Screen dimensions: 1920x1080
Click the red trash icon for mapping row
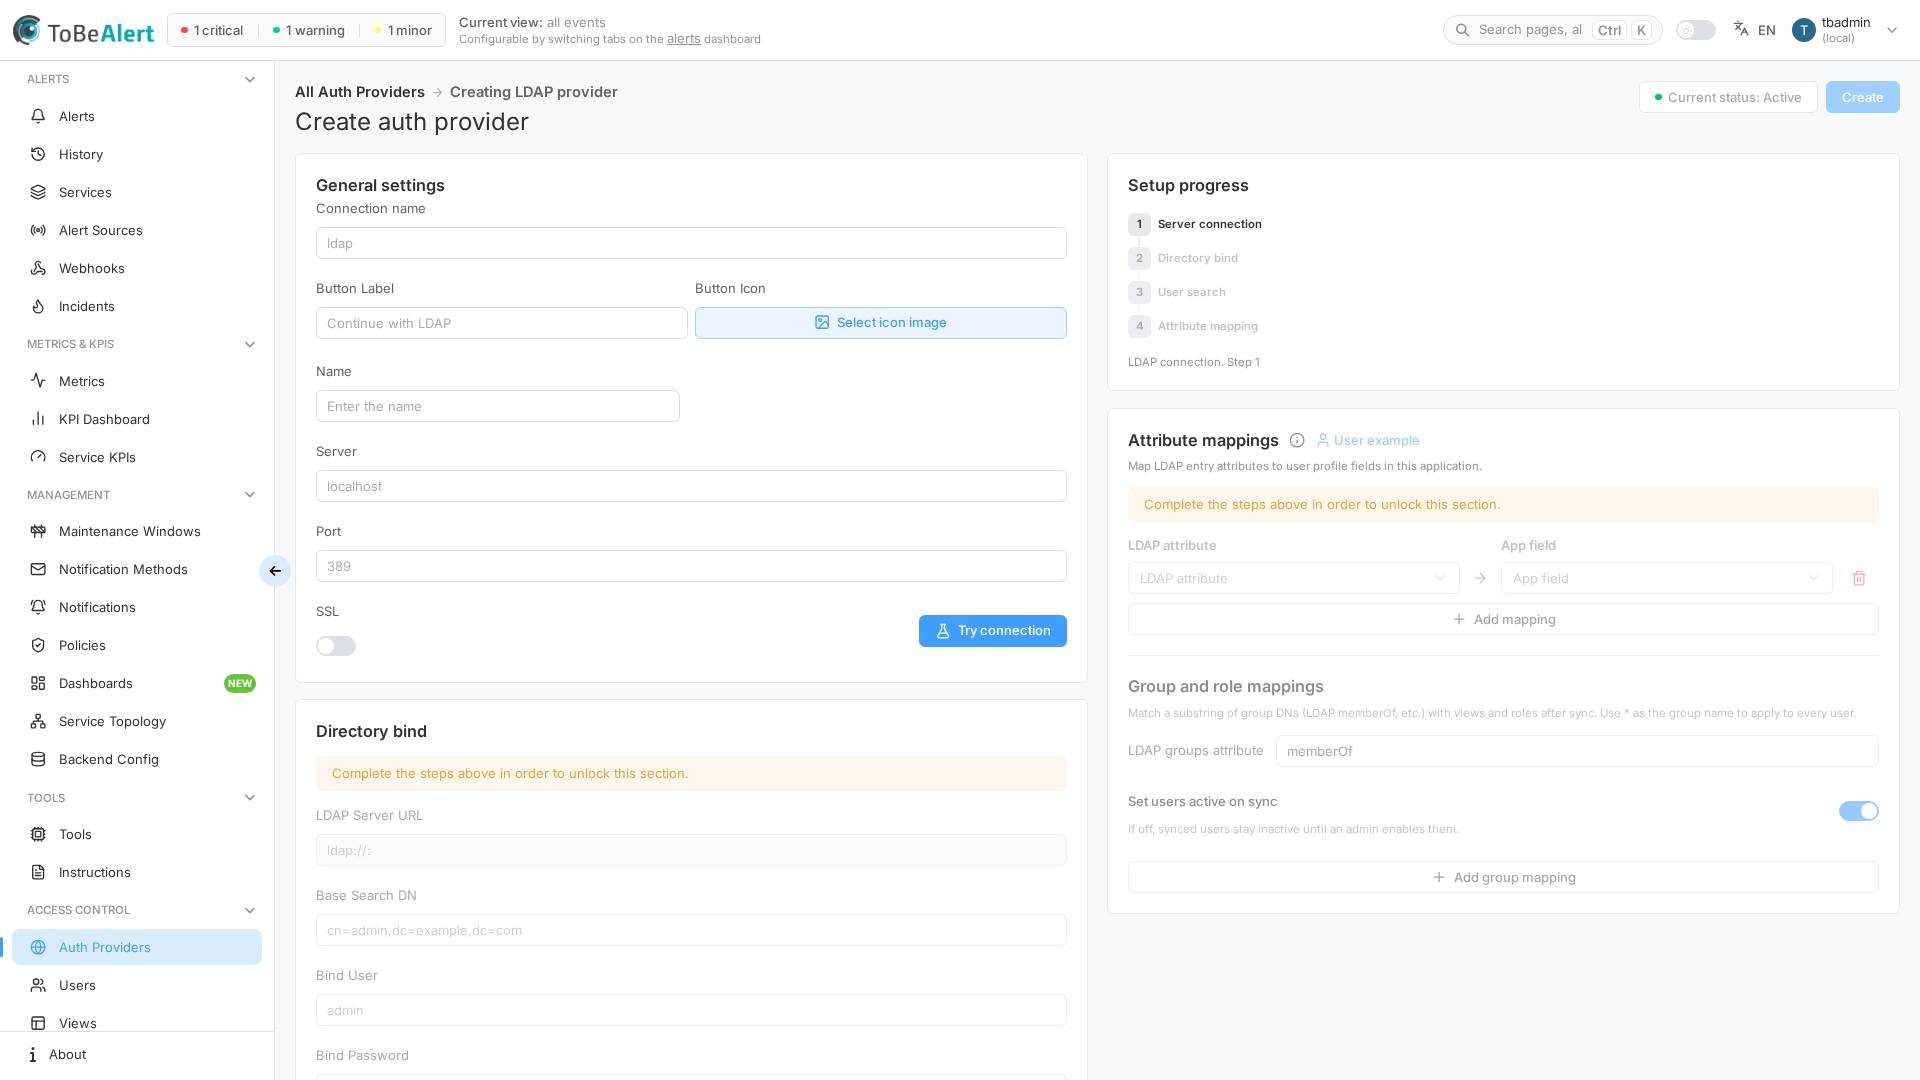point(1859,578)
